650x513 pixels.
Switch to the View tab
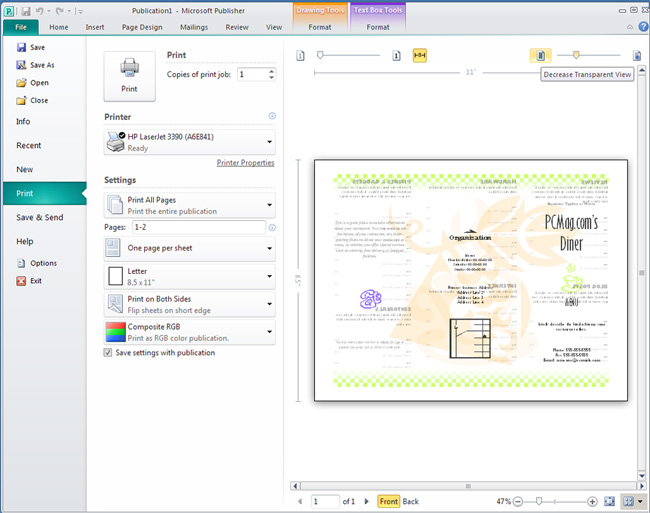(x=274, y=27)
